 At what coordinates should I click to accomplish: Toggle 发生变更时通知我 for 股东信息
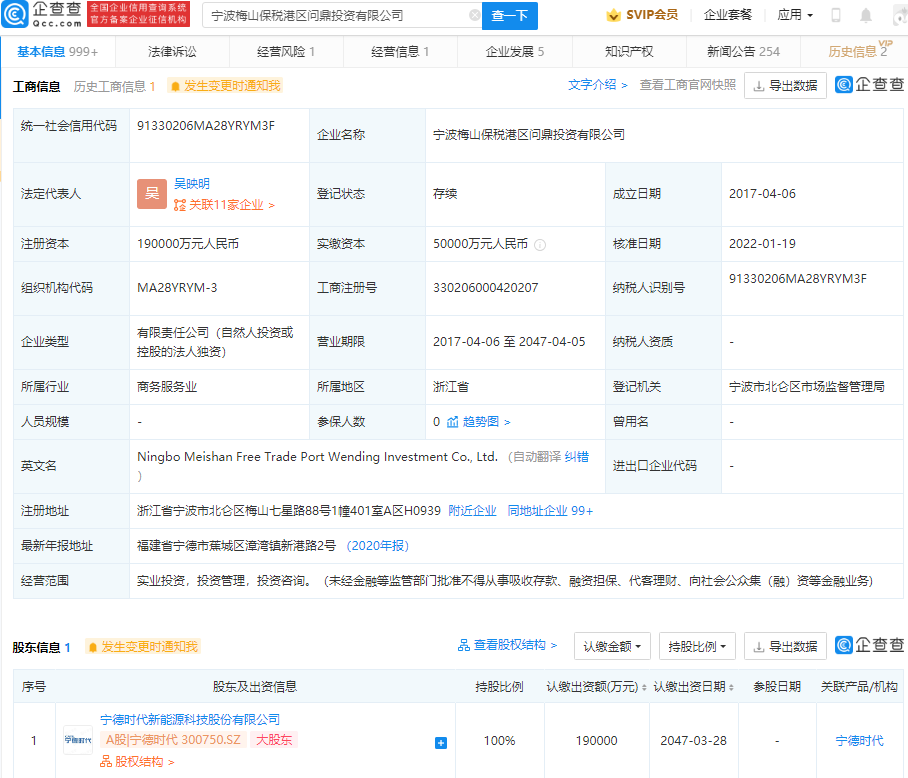pos(143,647)
